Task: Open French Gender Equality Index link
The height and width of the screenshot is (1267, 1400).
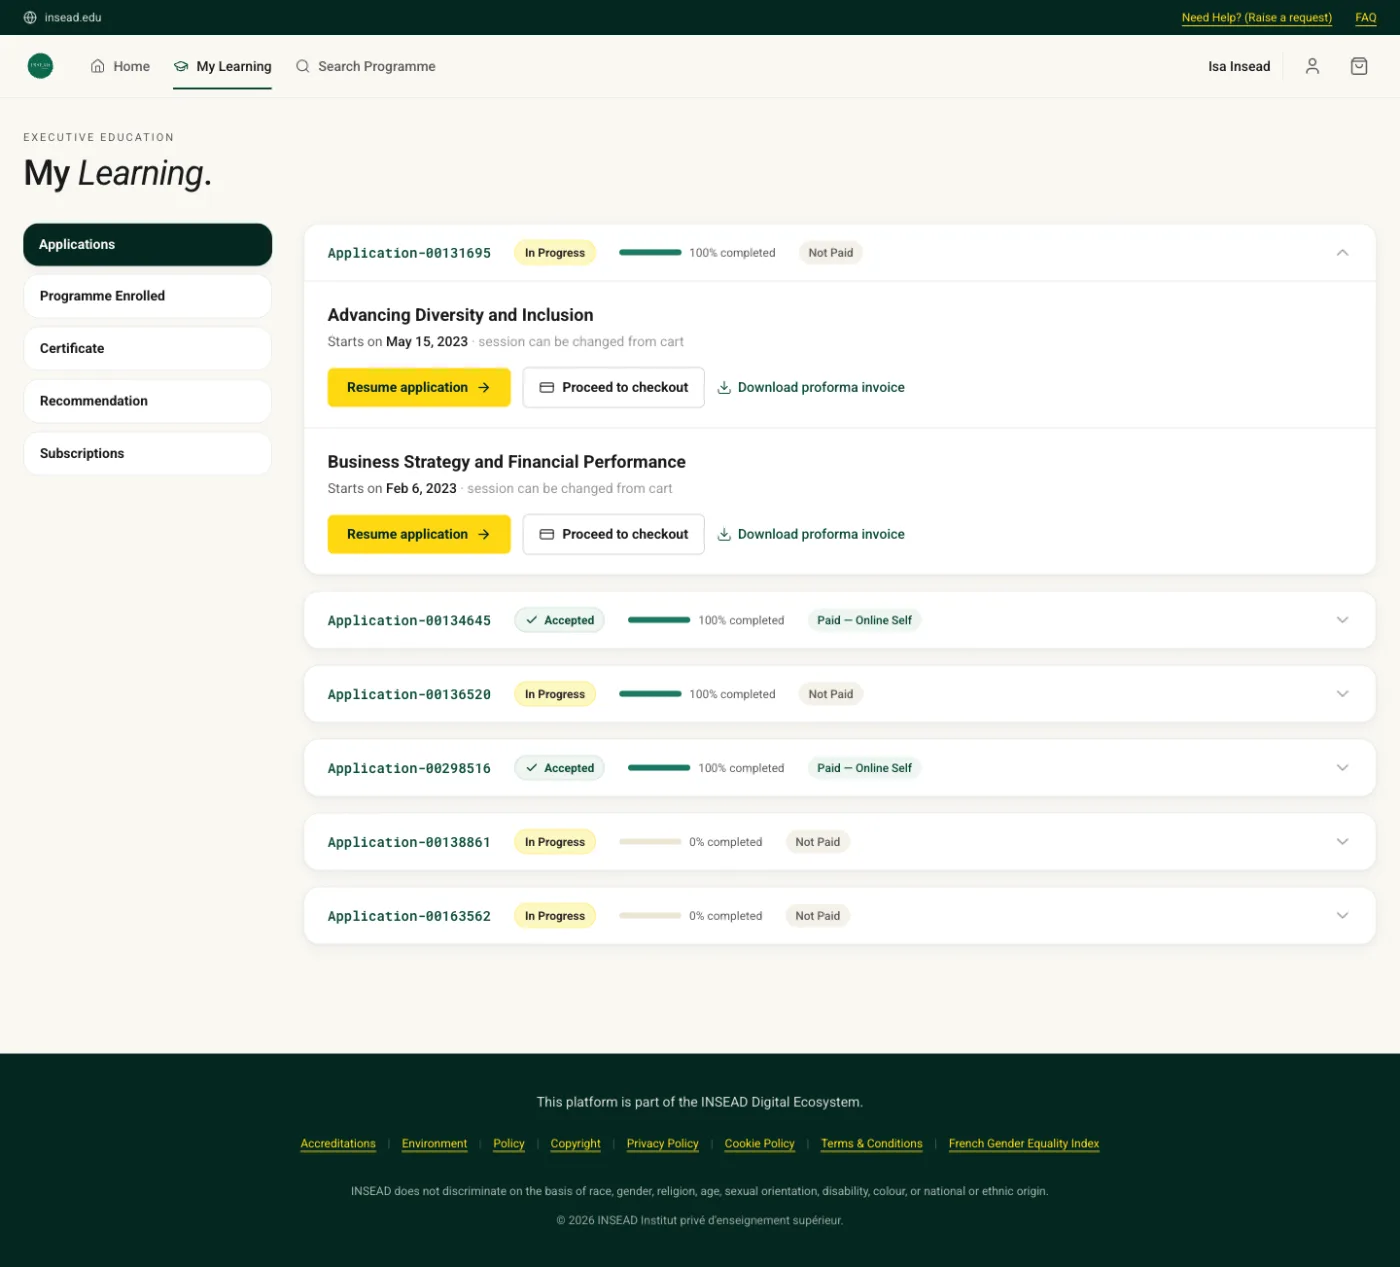Action: (1024, 1144)
